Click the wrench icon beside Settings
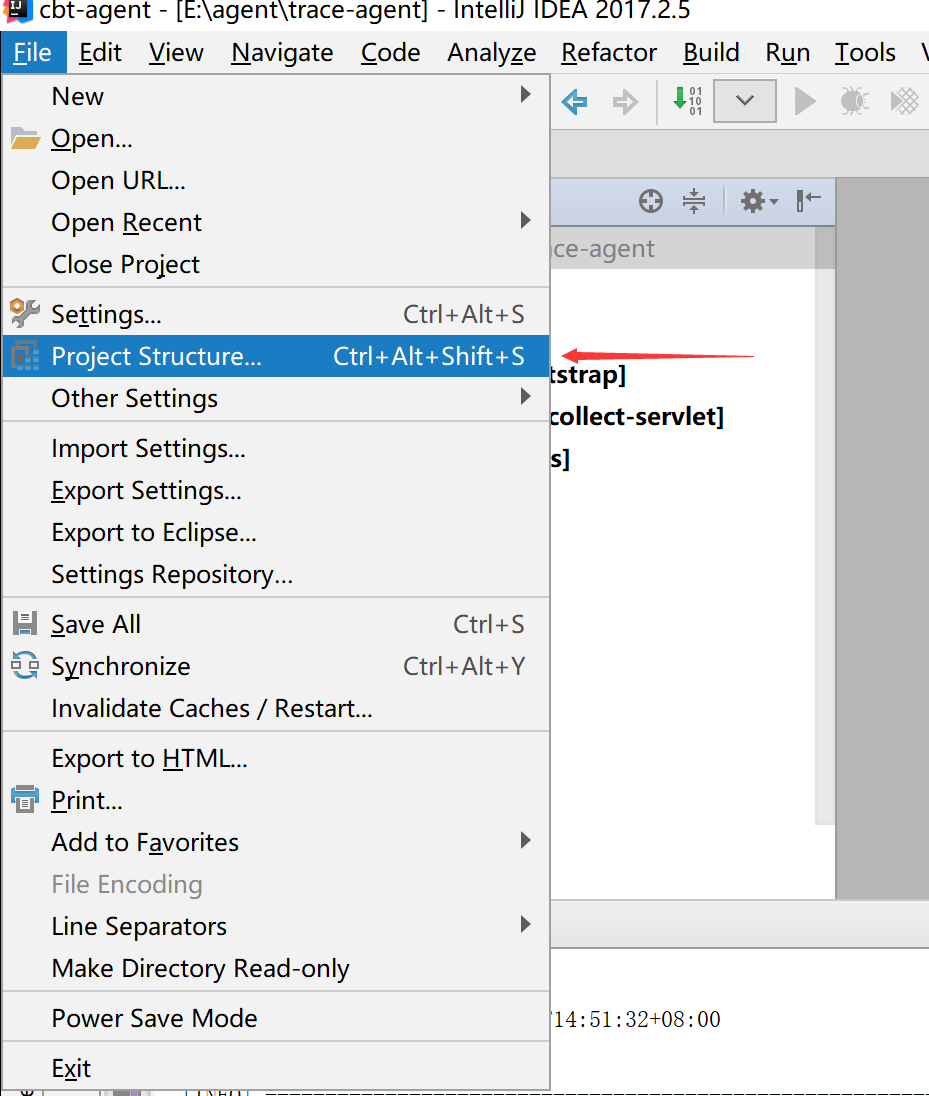The width and height of the screenshot is (929, 1096). (x=25, y=313)
